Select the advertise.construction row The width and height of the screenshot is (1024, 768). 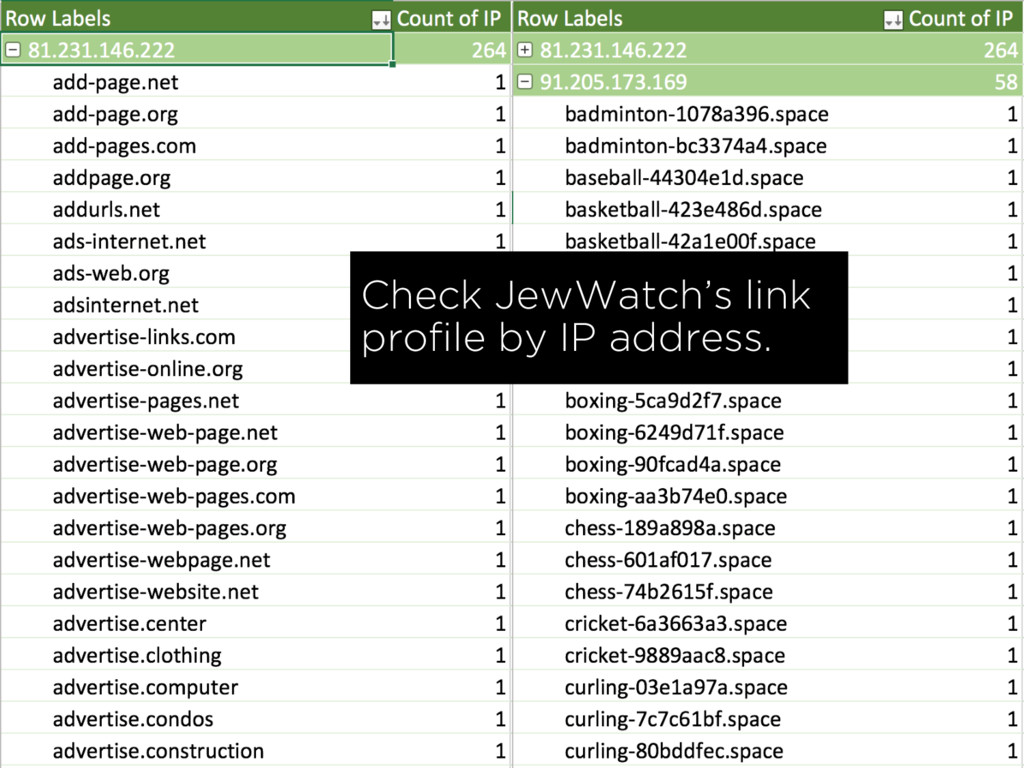[255, 751]
